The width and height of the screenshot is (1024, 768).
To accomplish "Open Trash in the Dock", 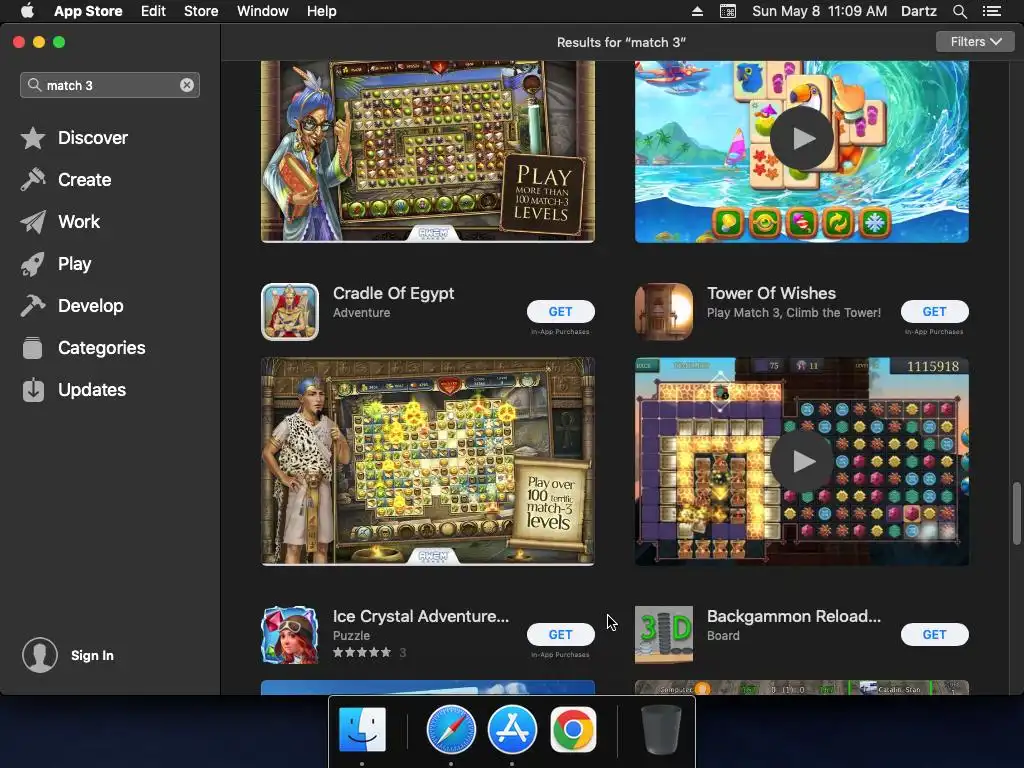I will [x=661, y=729].
